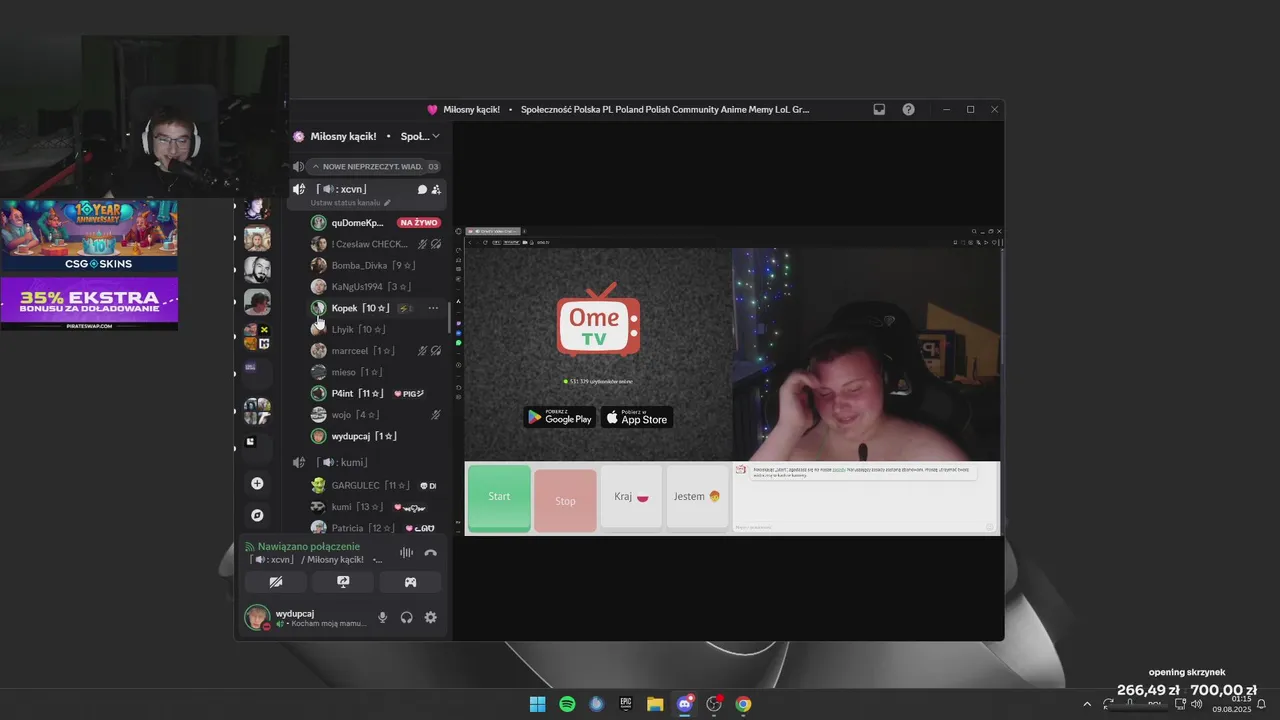Select user P4int in voice list
This screenshot has height=720, width=1280.
click(x=357, y=394)
